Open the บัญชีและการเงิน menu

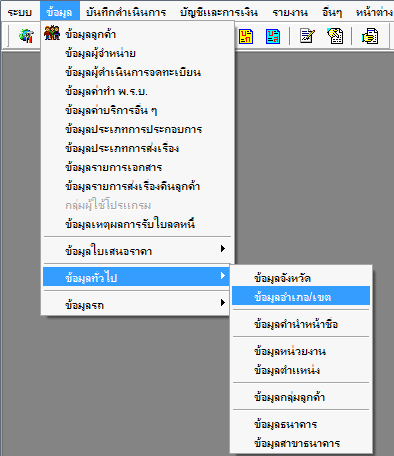[219, 12]
